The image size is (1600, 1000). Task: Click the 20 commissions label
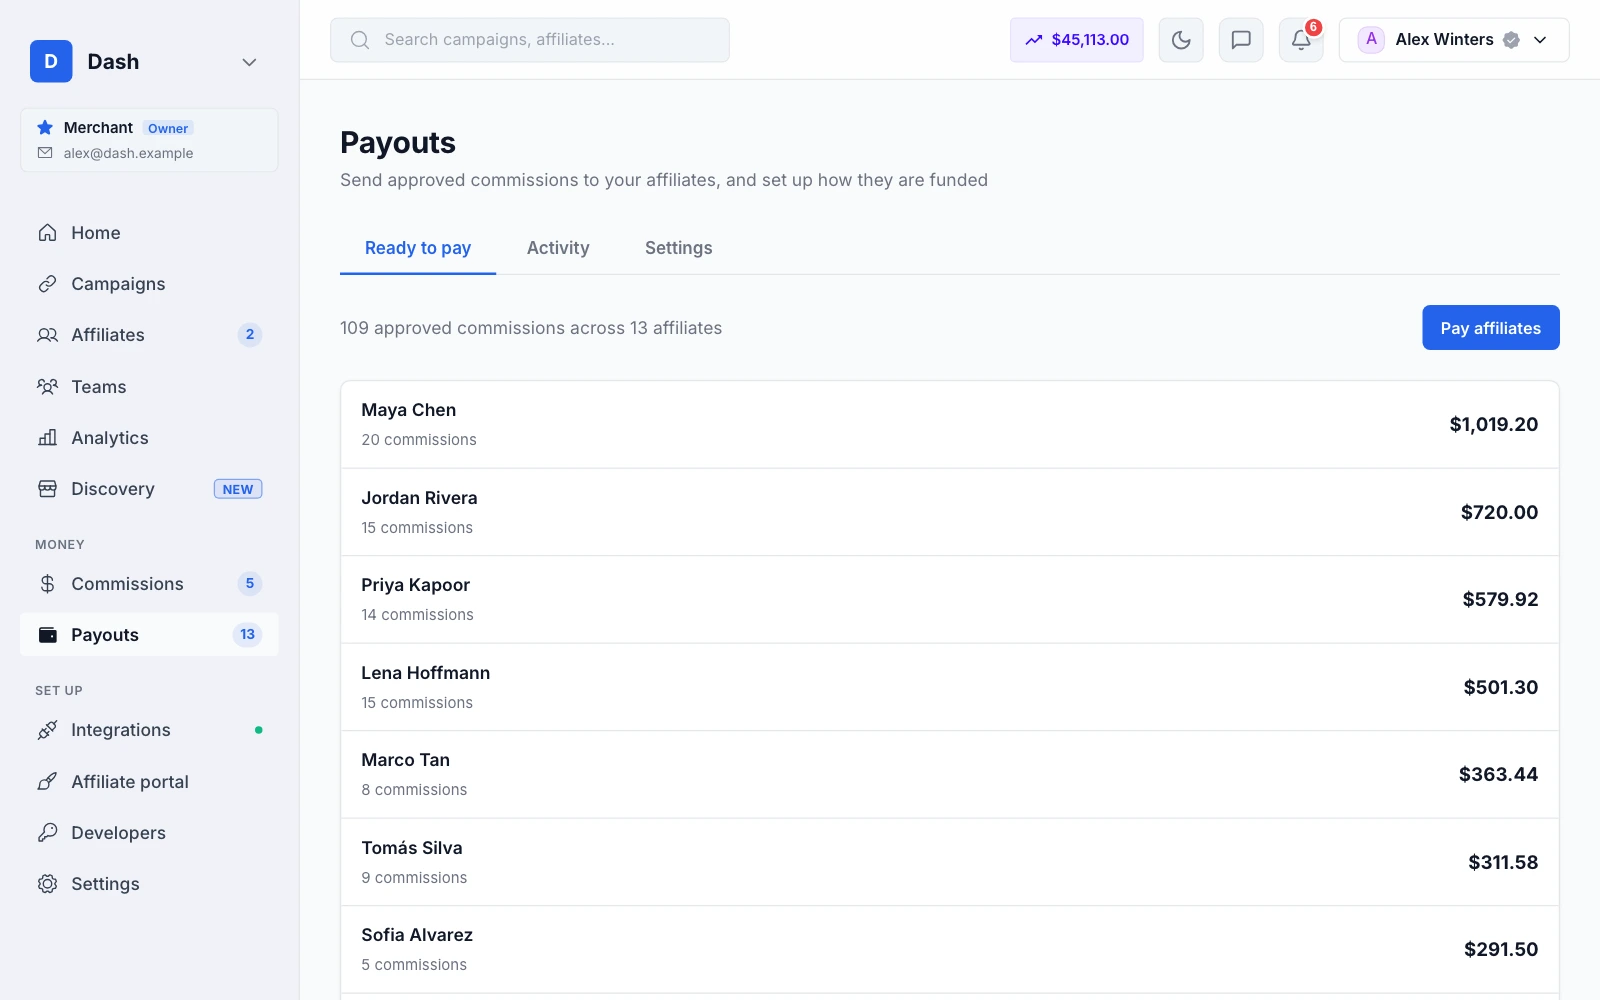(419, 440)
